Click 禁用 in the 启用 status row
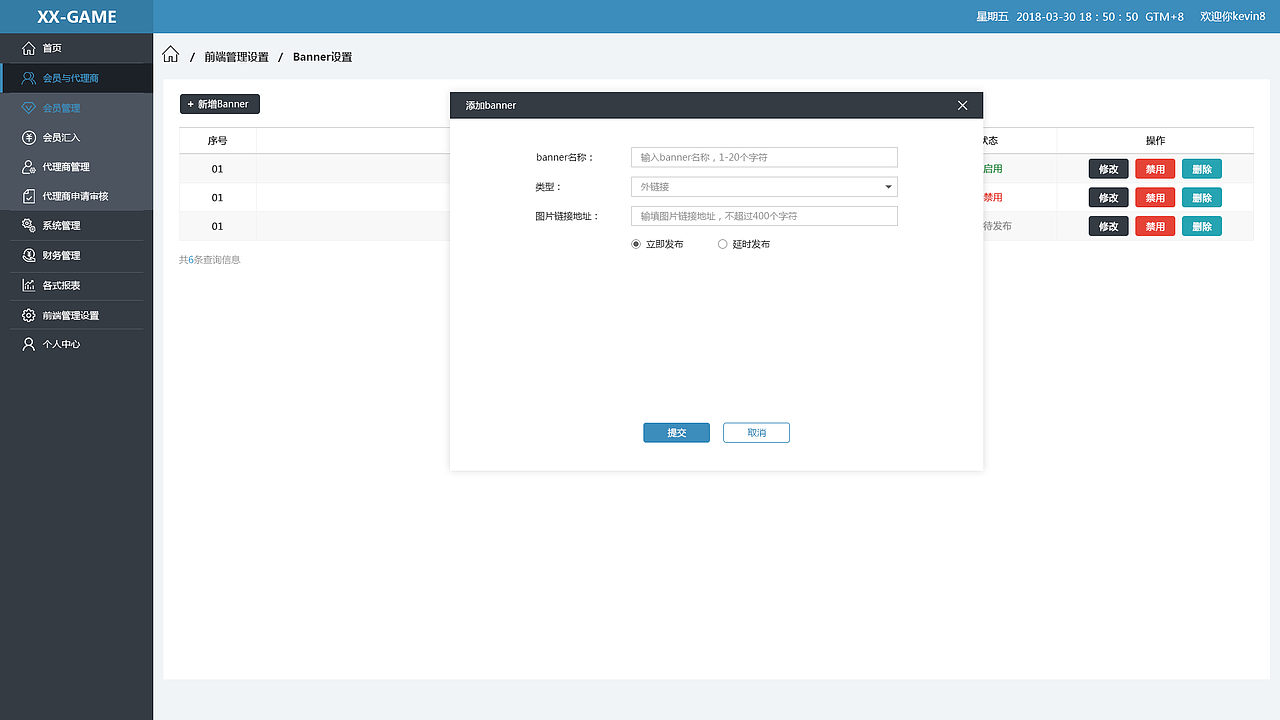Image resolution: width=1280 pixels, height=720 pixels. 1155,169
